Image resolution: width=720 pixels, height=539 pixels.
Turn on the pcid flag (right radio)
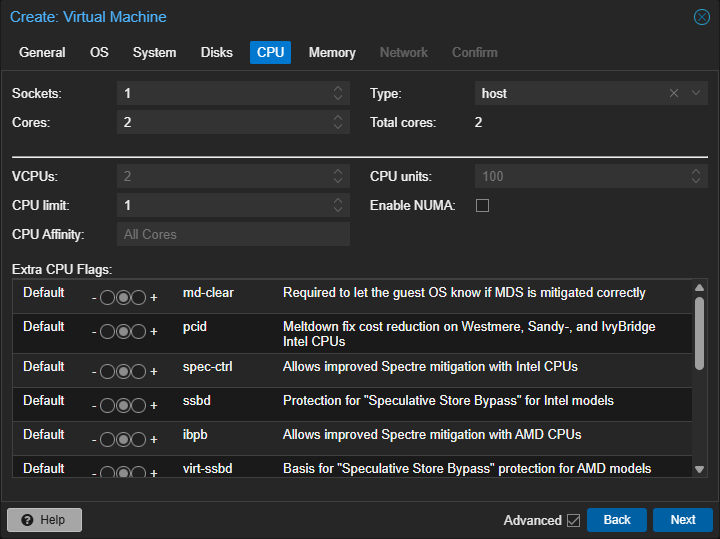(138, 331)
